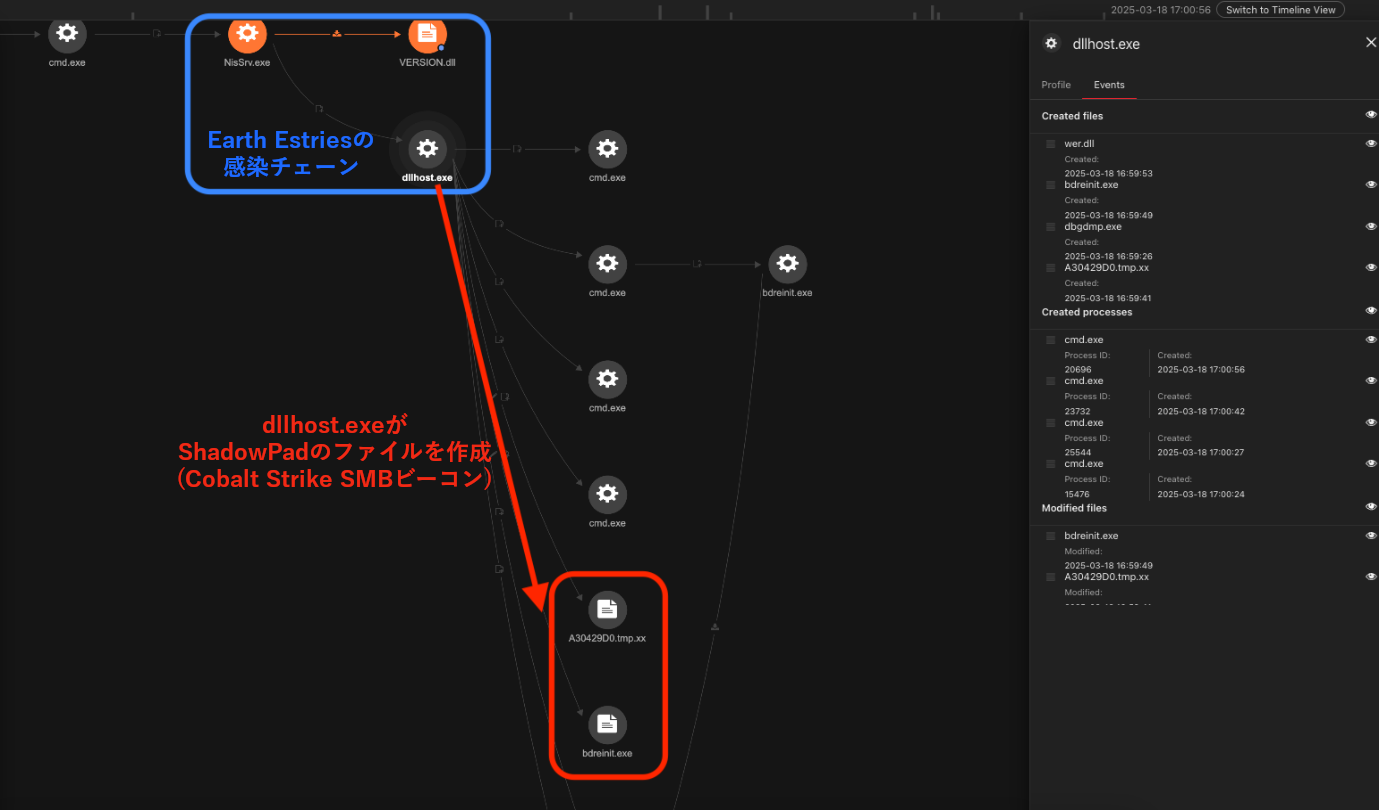This screenshot has width=1379, height=810.
Task: Click the bdreinit.exe file node
Action: pyautogui.click(x=607, y=724)
